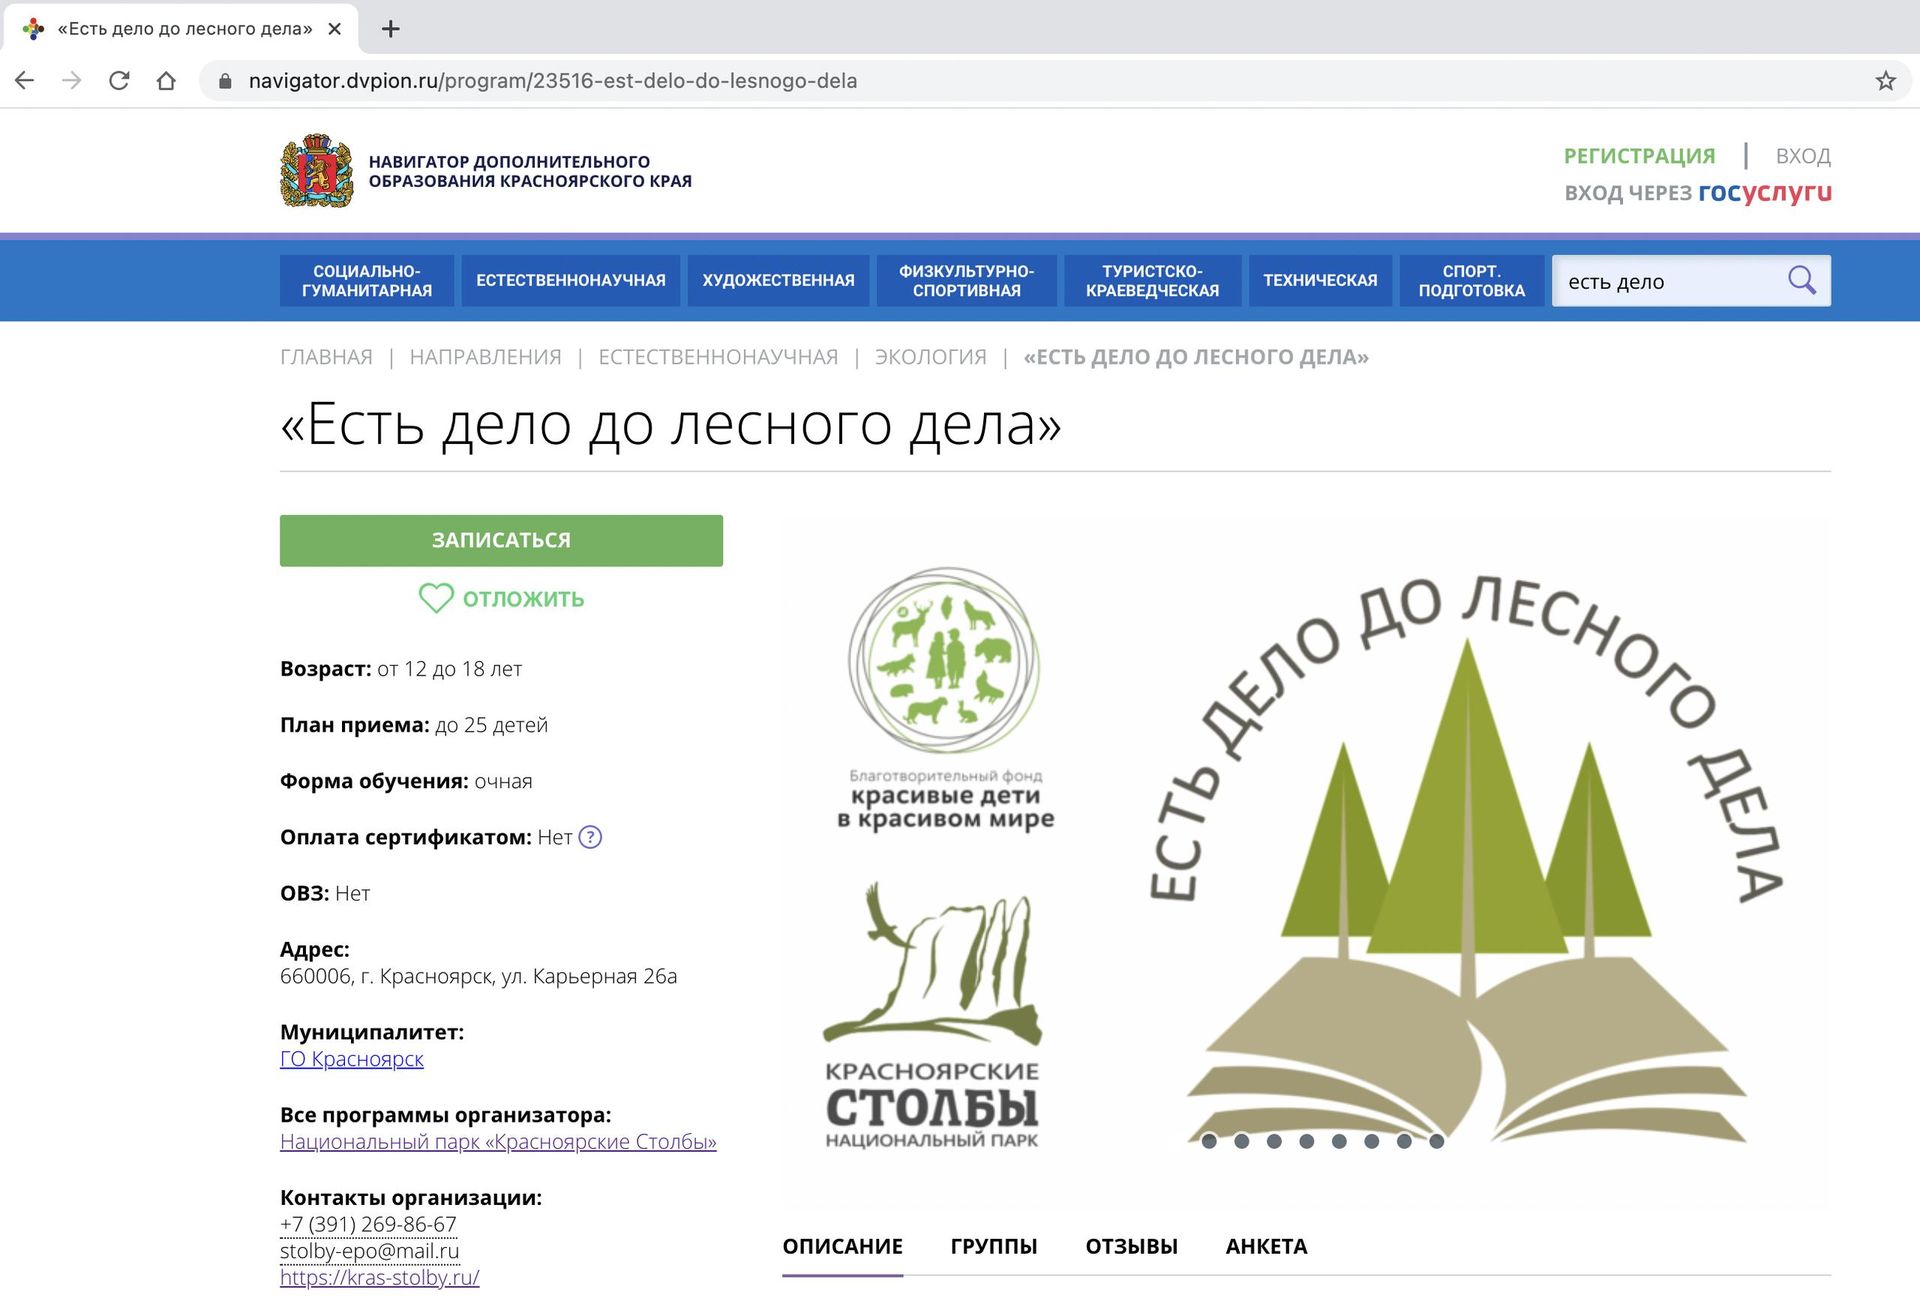Click the browser back arrow
Image resolution: width=1920 pixels, height=1298 pixels.
(x=25, y=81)
